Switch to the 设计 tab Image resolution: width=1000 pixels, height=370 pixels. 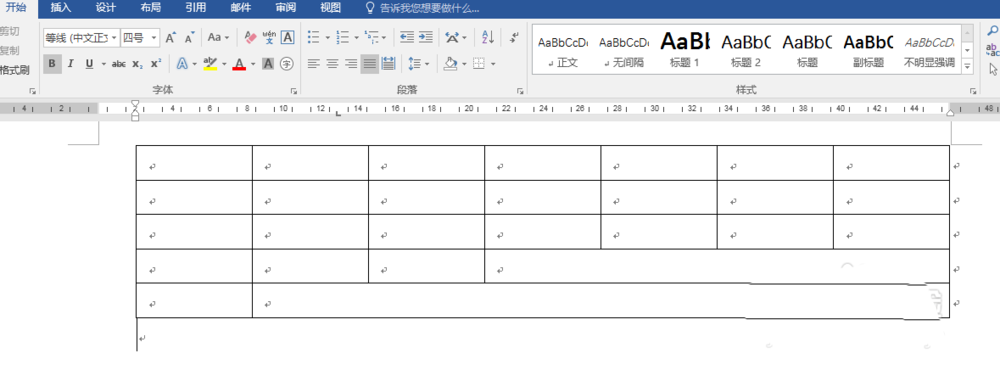point(106,8)
